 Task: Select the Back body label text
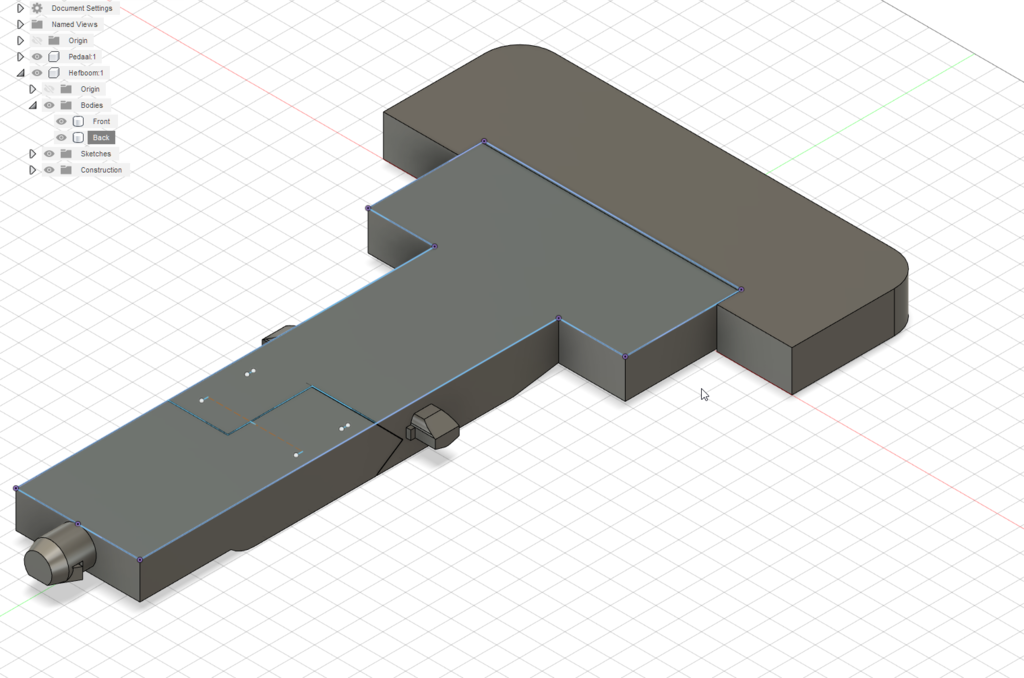pos(101,137)
